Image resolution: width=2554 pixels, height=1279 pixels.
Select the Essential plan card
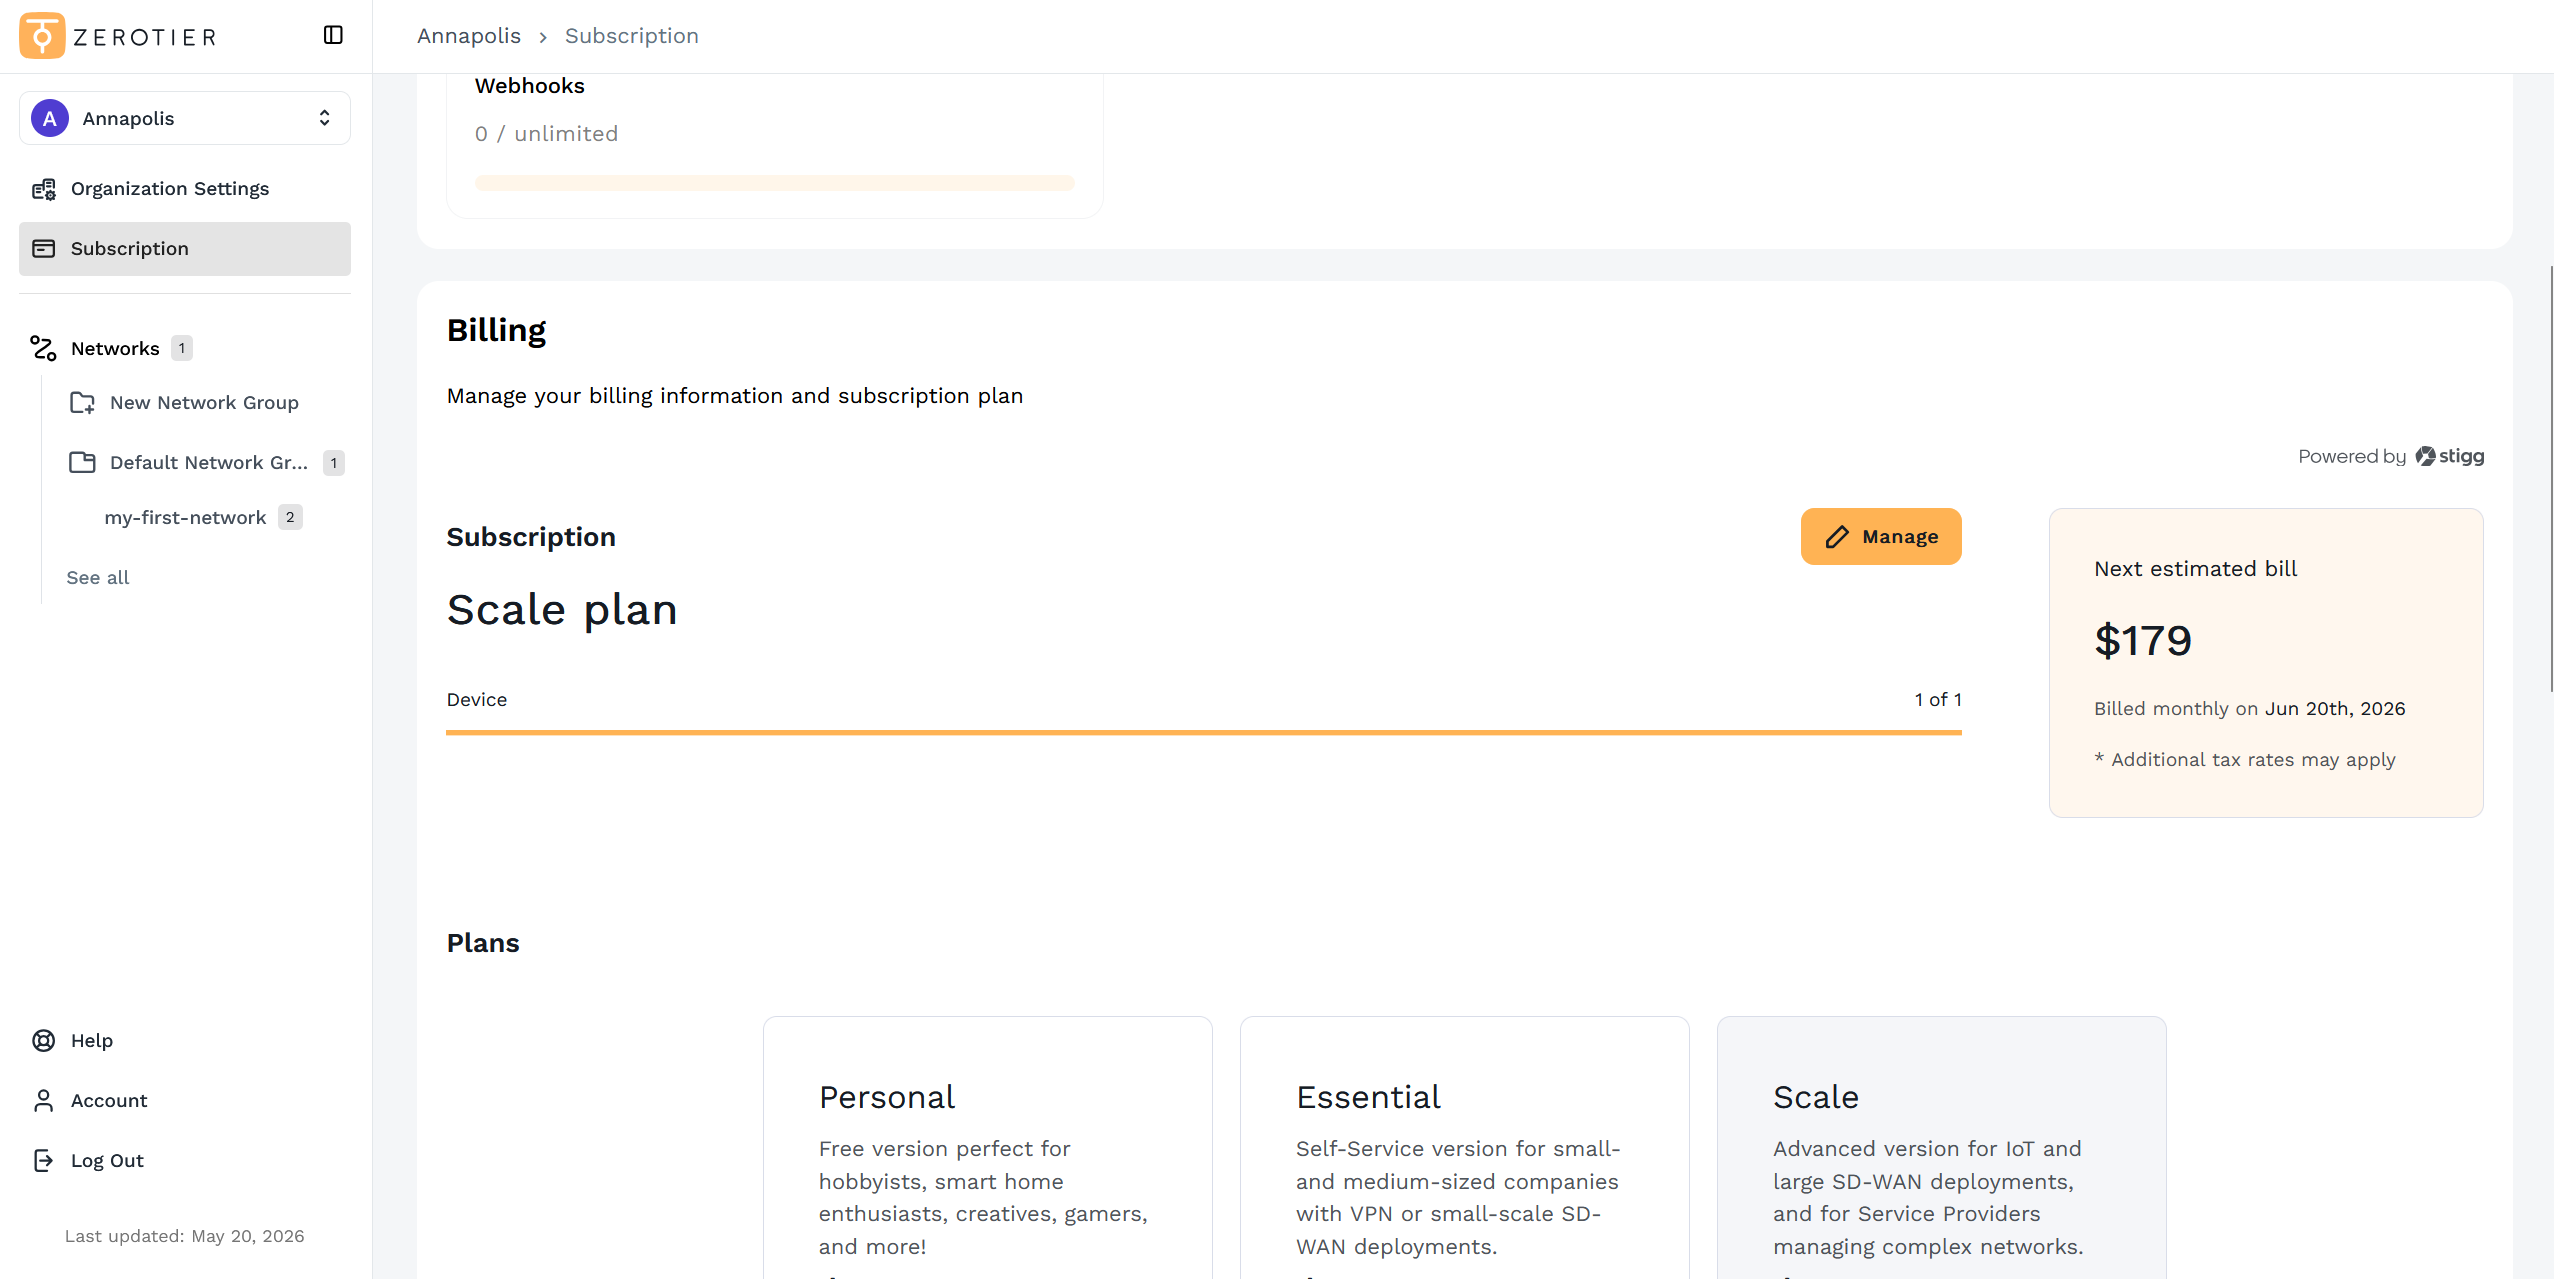point(1465,1148)
